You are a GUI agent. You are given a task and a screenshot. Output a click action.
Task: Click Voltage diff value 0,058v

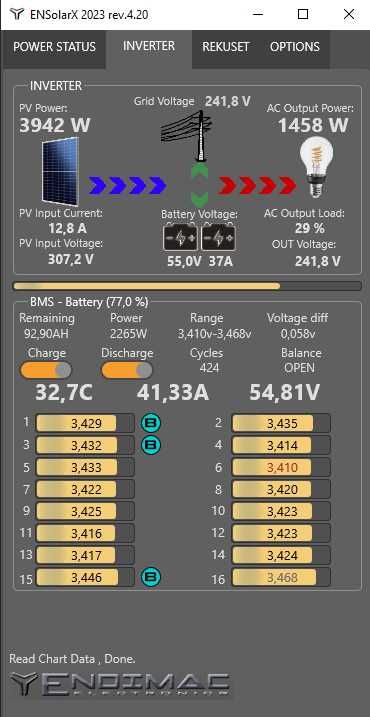(298, 334)
